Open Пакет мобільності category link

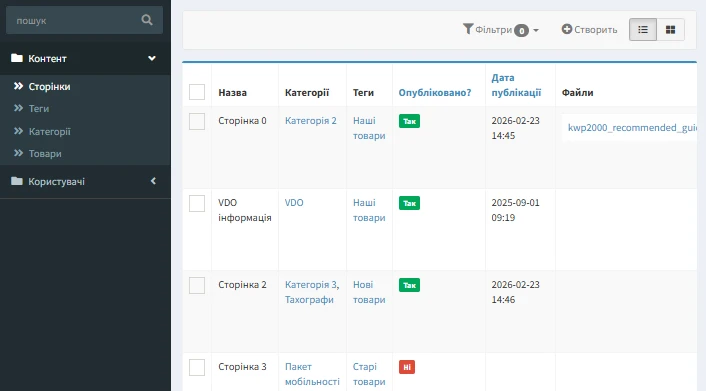click(312, 374)
